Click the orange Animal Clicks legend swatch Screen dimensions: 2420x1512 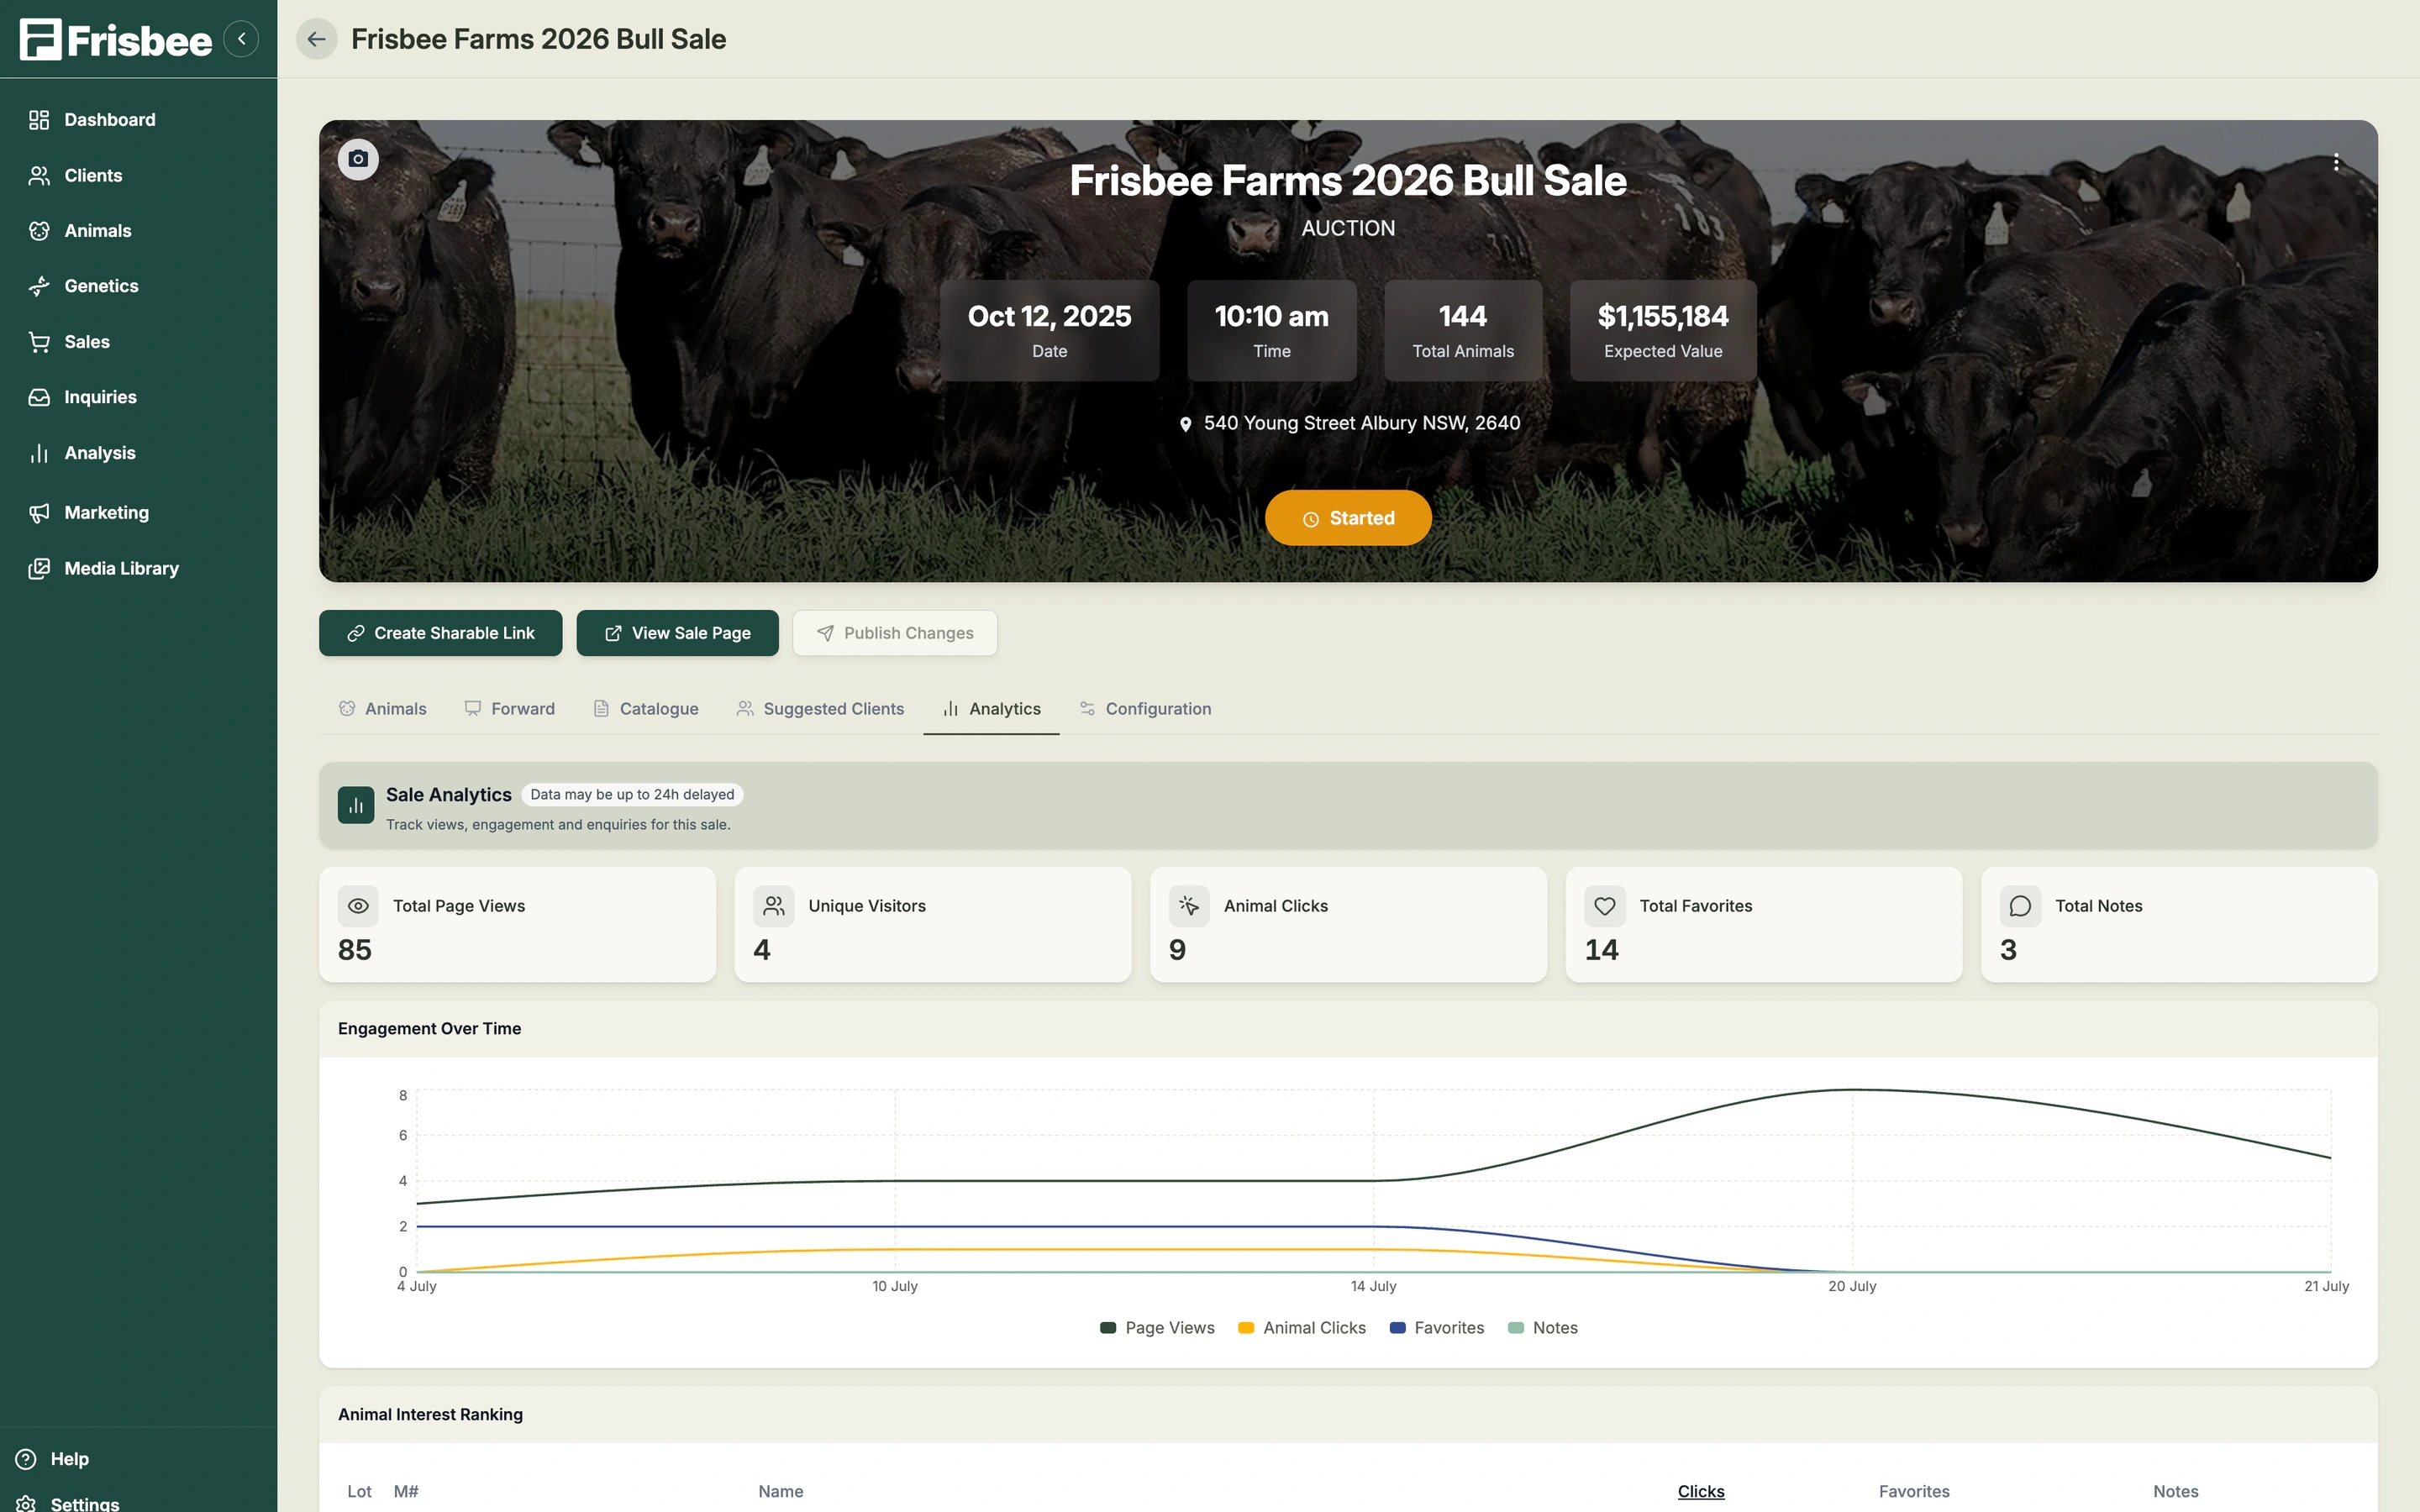pos(1246,1328)
